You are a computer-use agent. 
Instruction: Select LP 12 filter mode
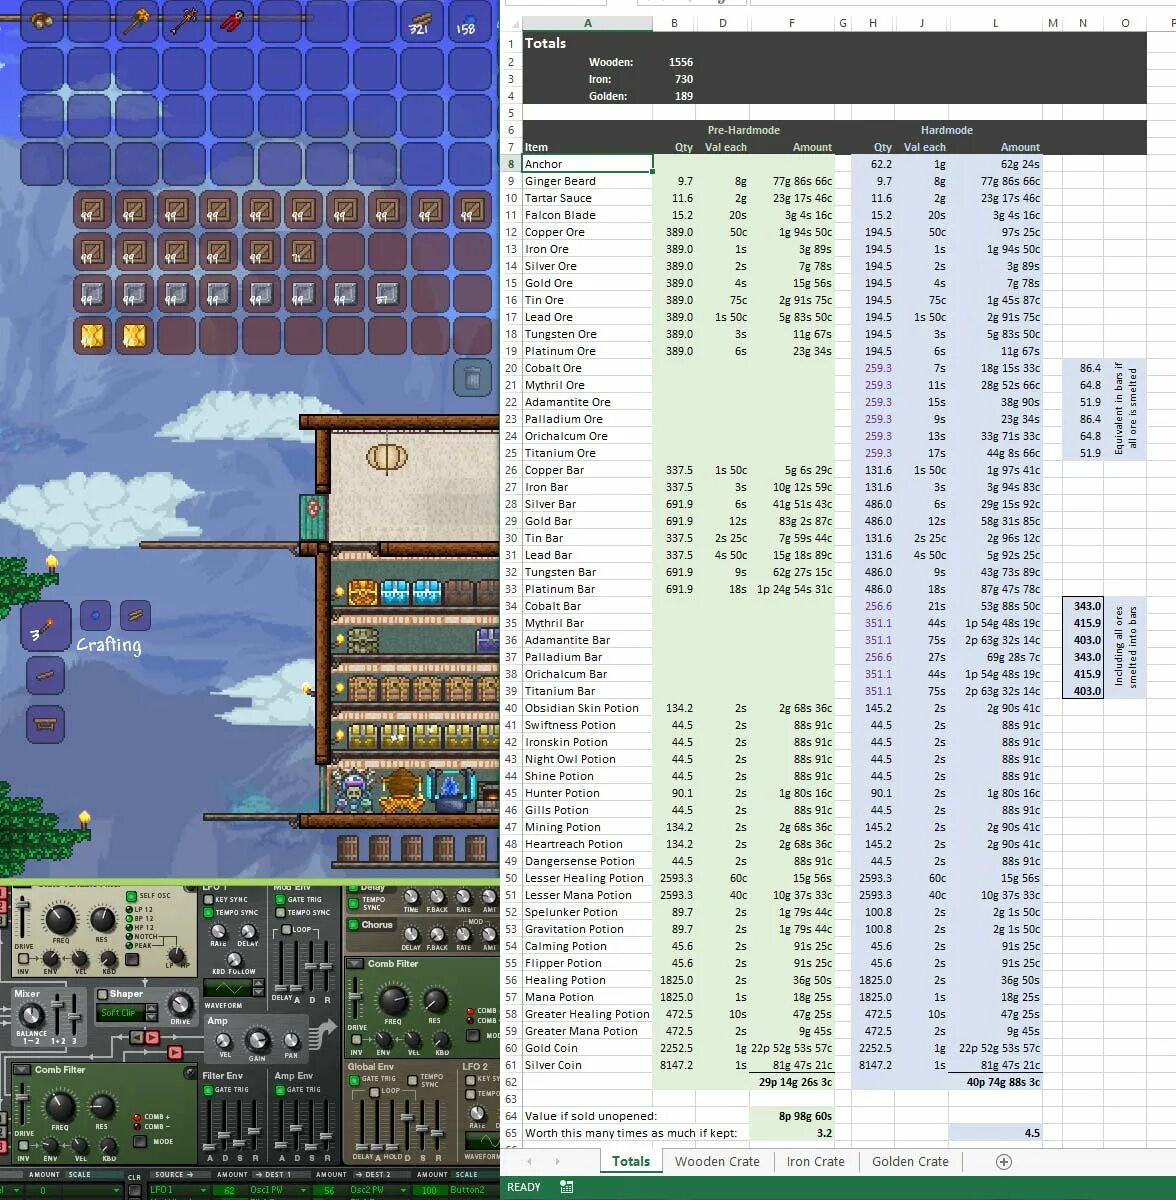pyautogui.click(x=129, y=910)
